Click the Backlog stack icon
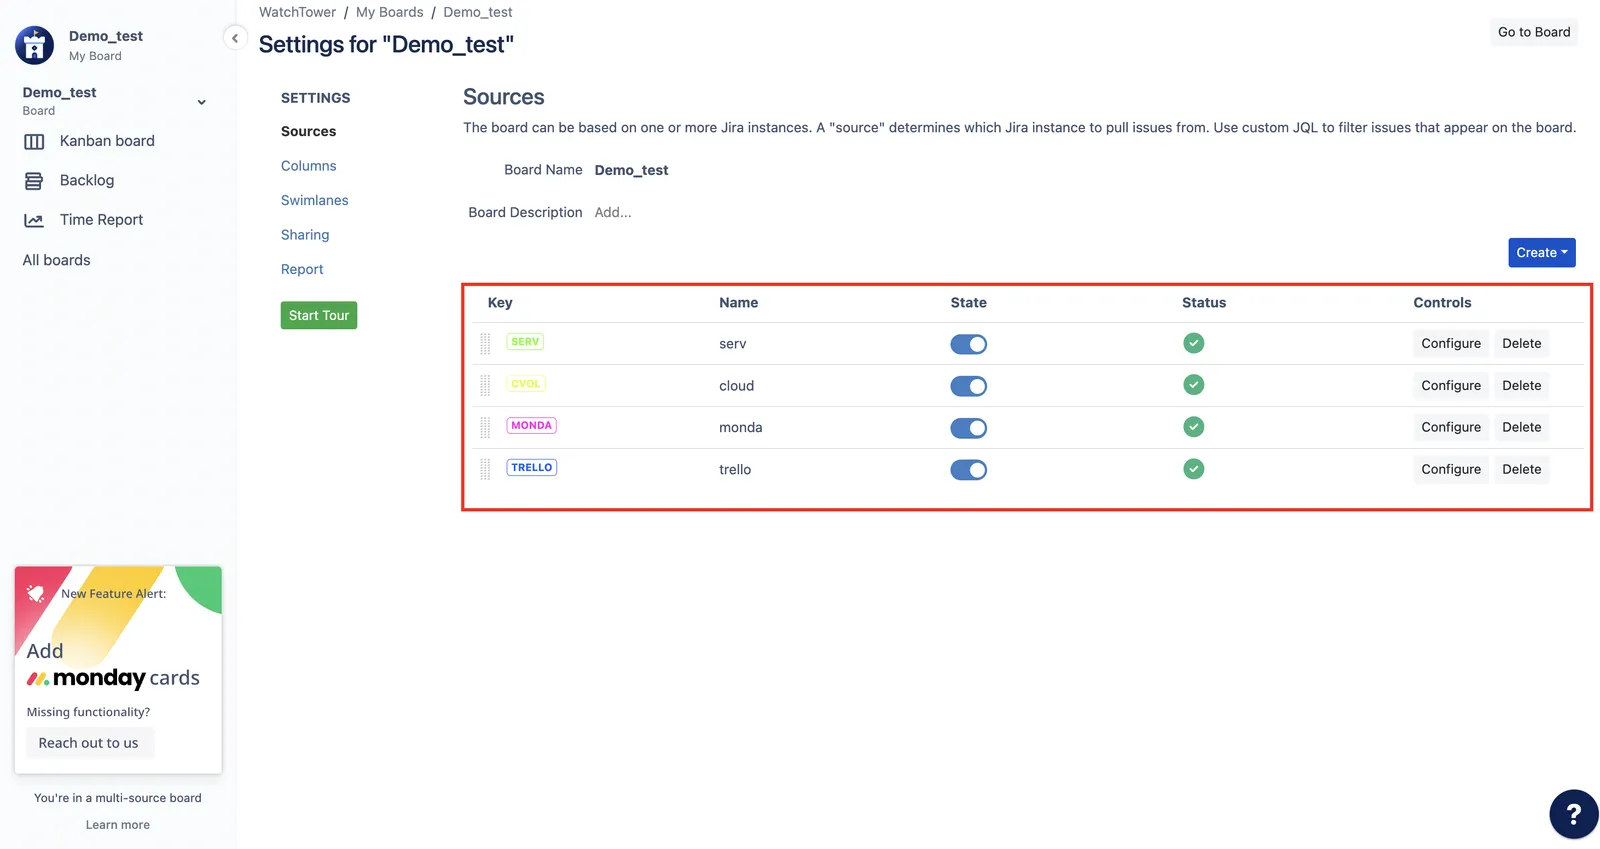 (34, 181)
